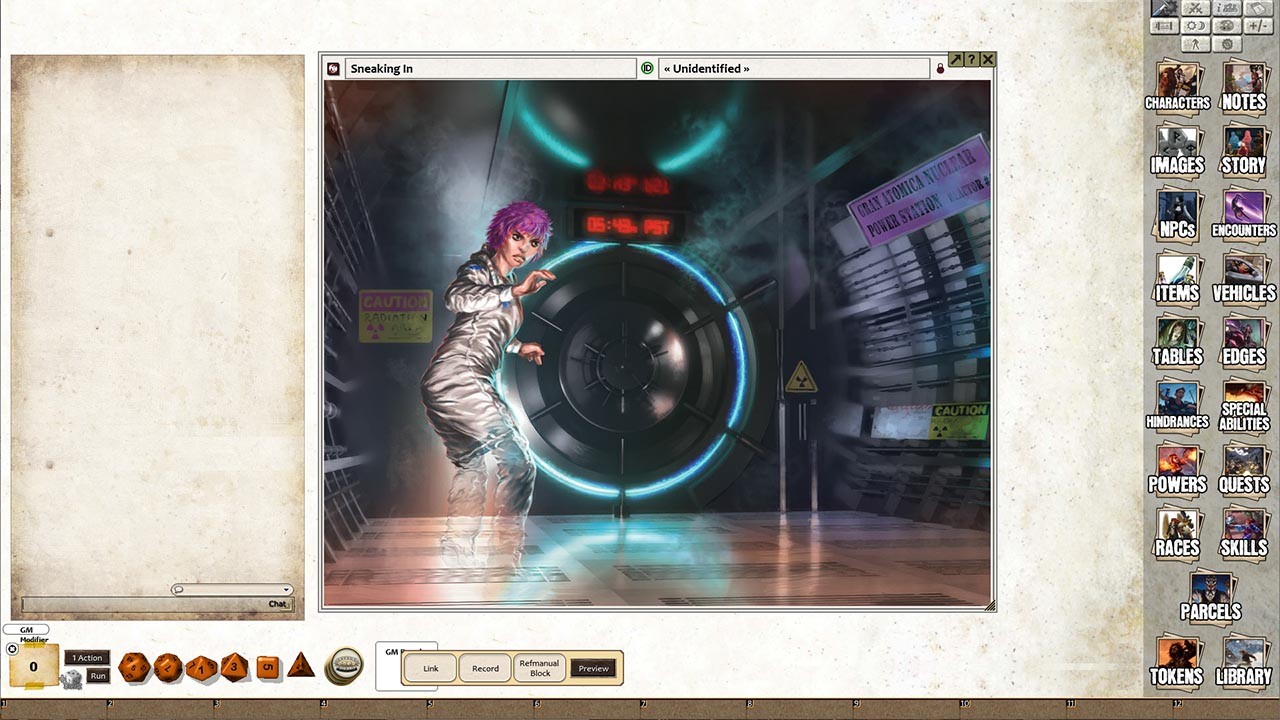Open the color palette icon
This screenshot has width=1280, height=720.
click(x=1228, y=26)
